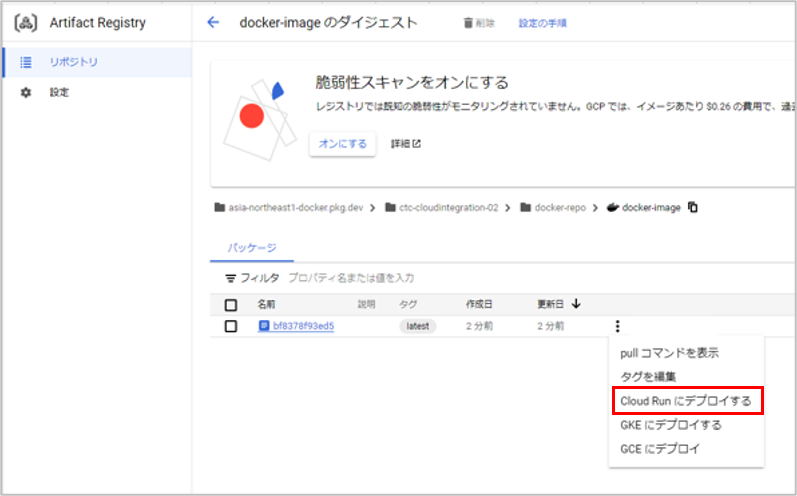The width and height of the screenshot is (797, 496).
Task: Click the タグ column header
Action: tap(408, 304)
